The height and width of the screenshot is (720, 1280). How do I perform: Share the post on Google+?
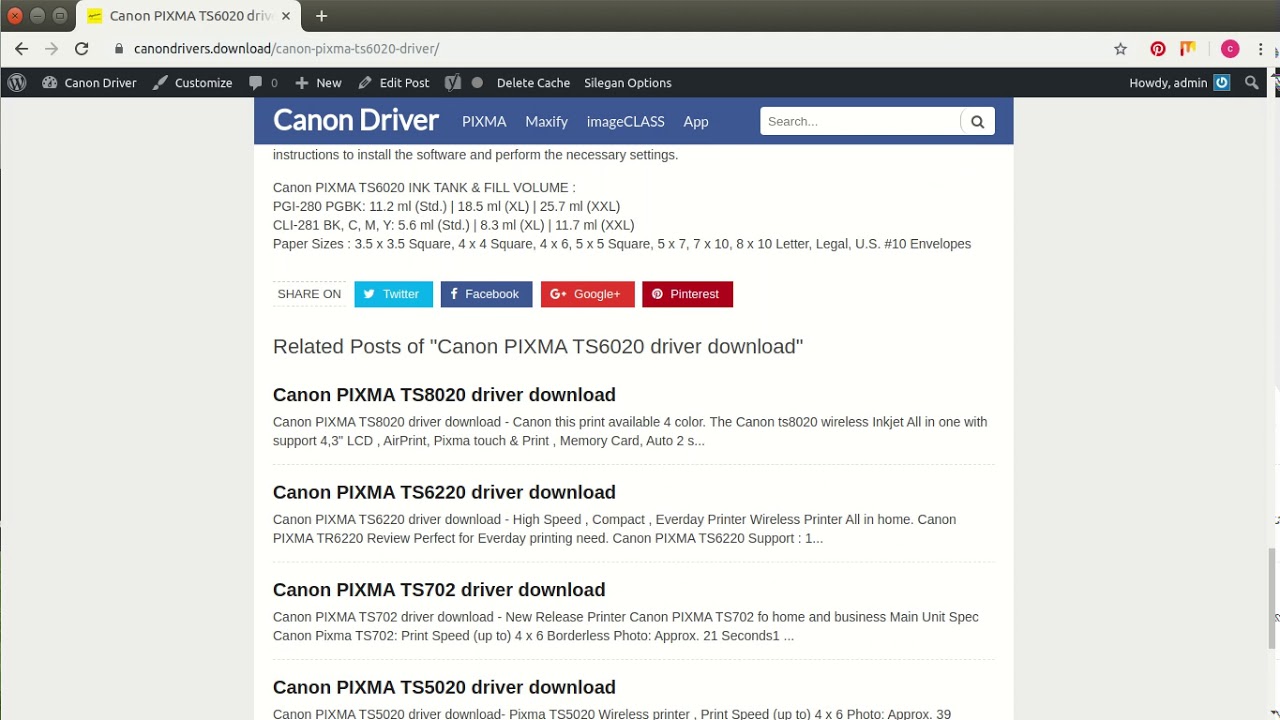(587, 294)
